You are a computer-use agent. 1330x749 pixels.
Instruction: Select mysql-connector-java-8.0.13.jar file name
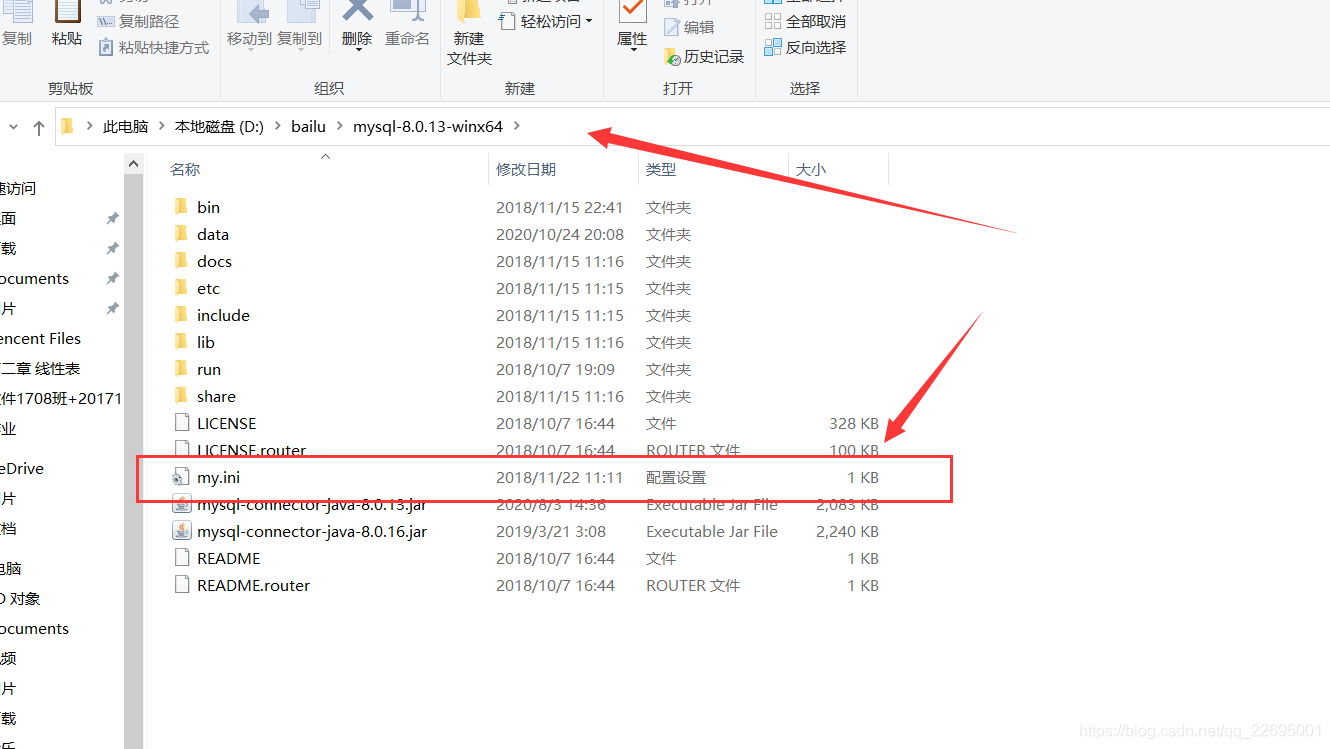point(312,504)
